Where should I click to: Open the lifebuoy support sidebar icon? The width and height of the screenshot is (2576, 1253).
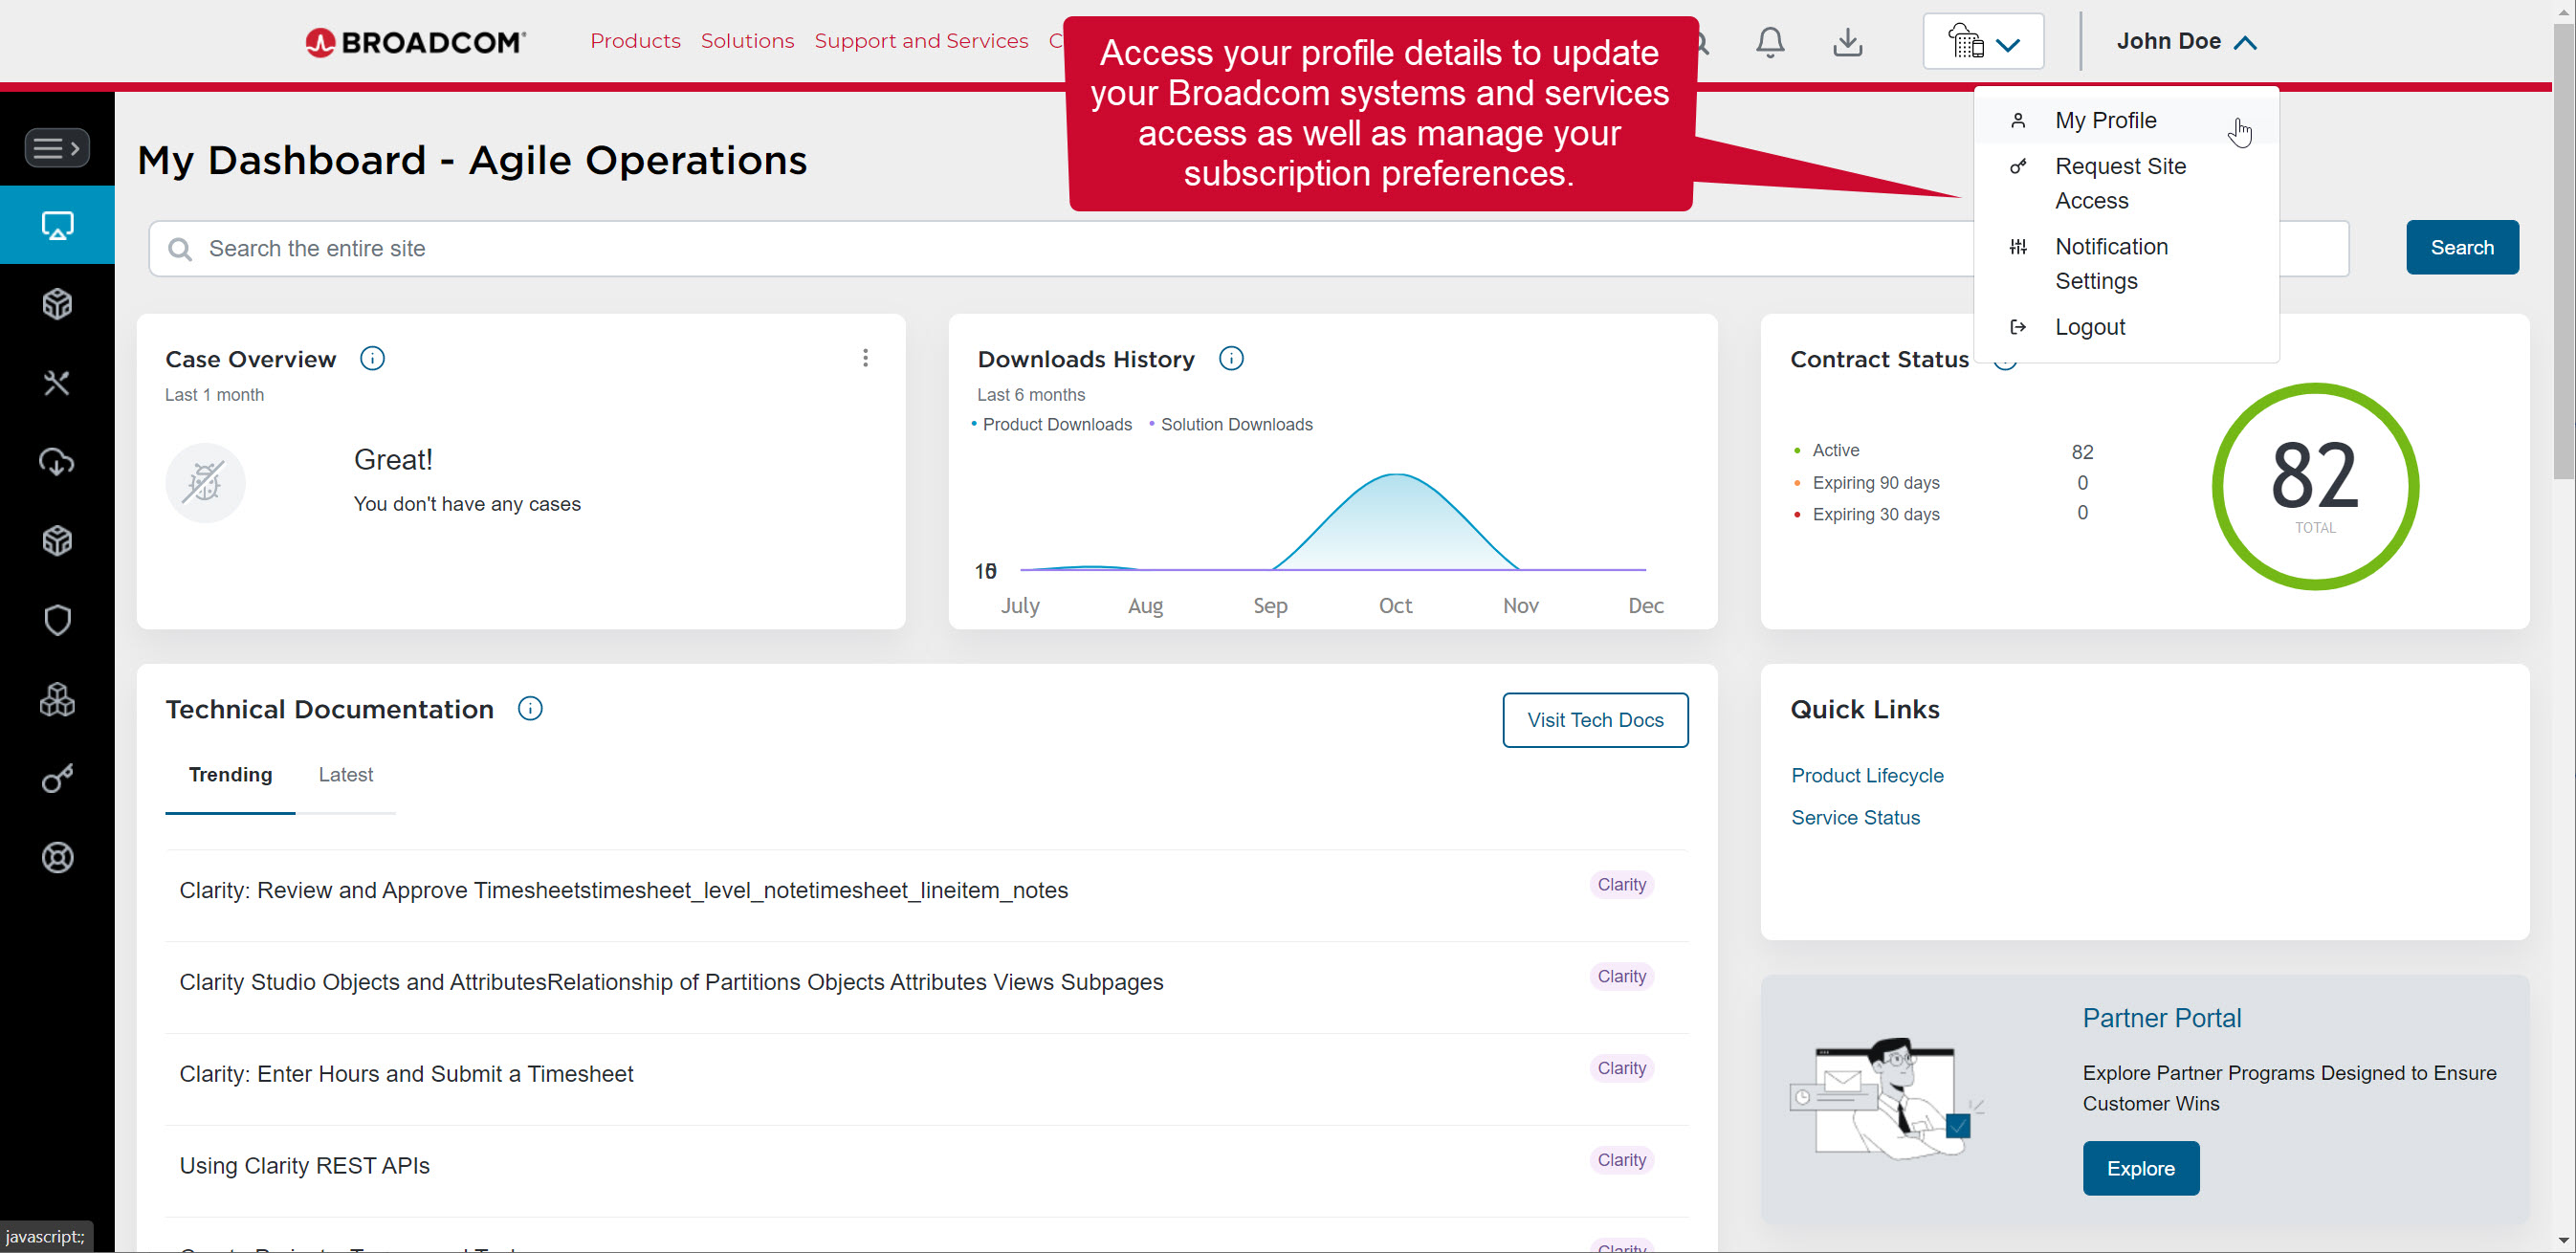(57, 857)
